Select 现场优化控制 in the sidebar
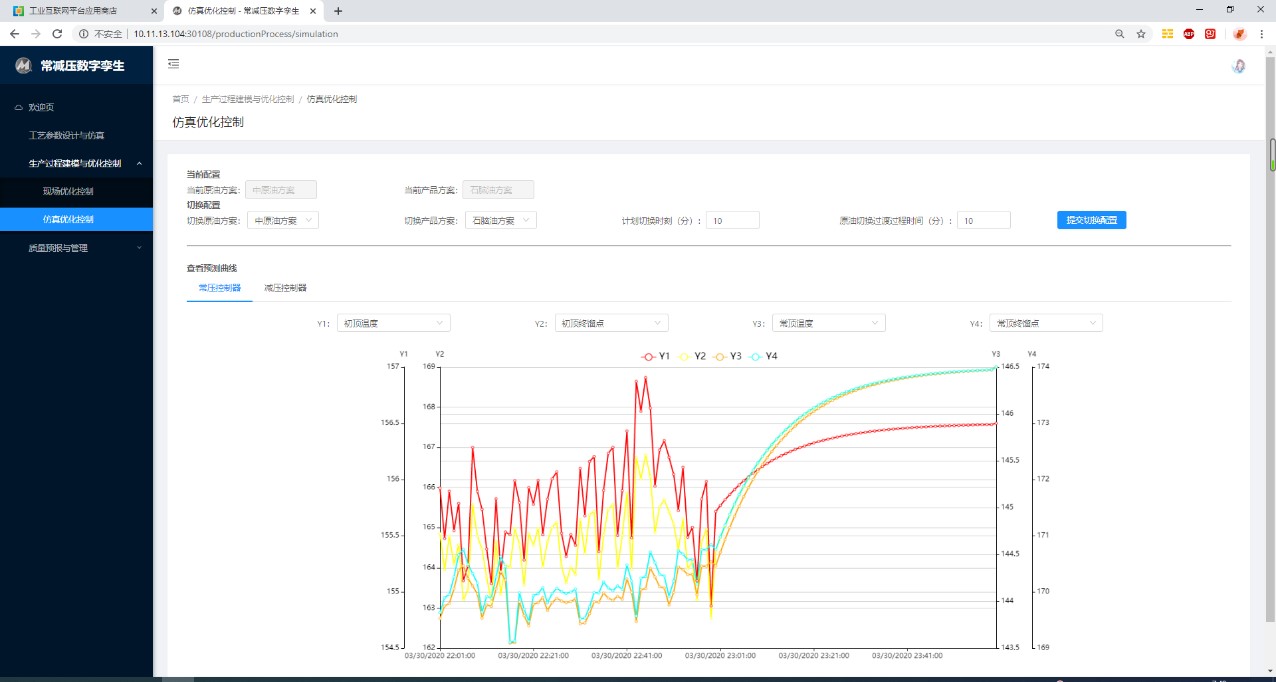This screenshot has width=1276, height=682. point(68,191)
